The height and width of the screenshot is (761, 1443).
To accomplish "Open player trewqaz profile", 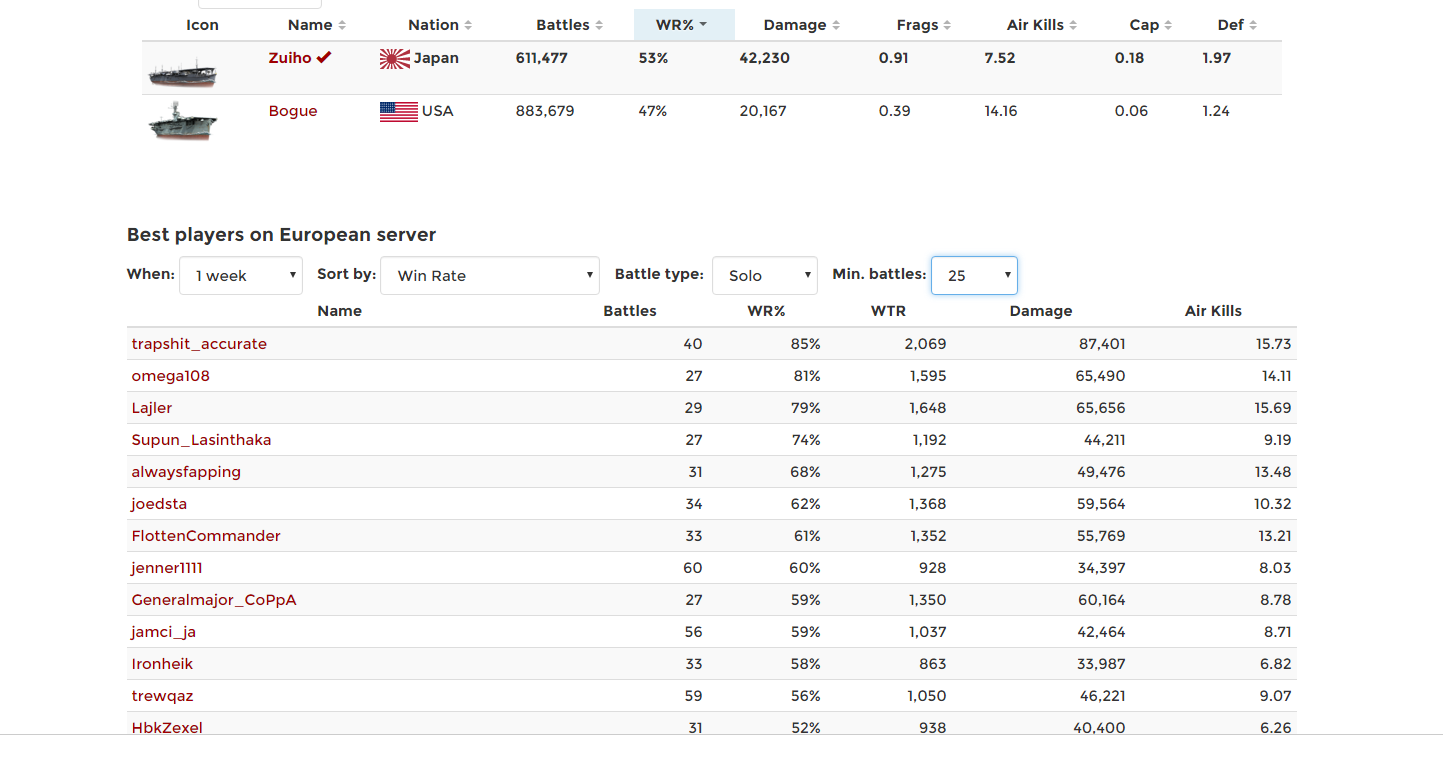I will click(x=163, y=696).
